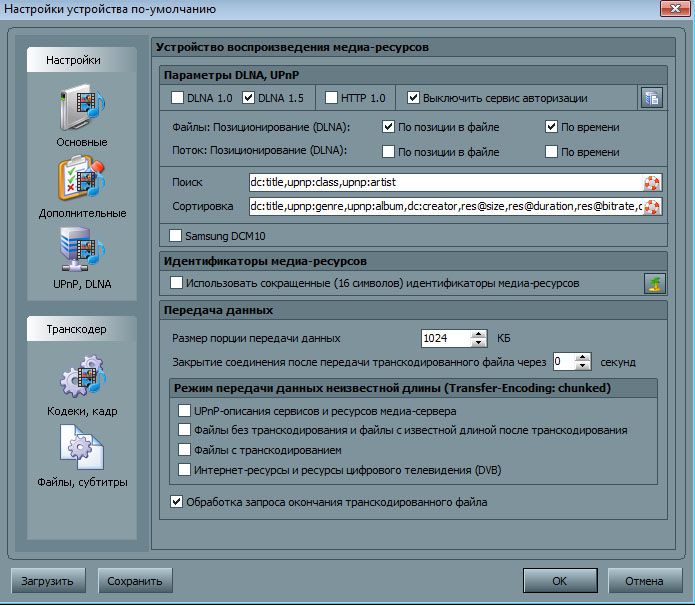
Task: Disable Выключить сервис авторизации checkbox
Action: [414, 98]
